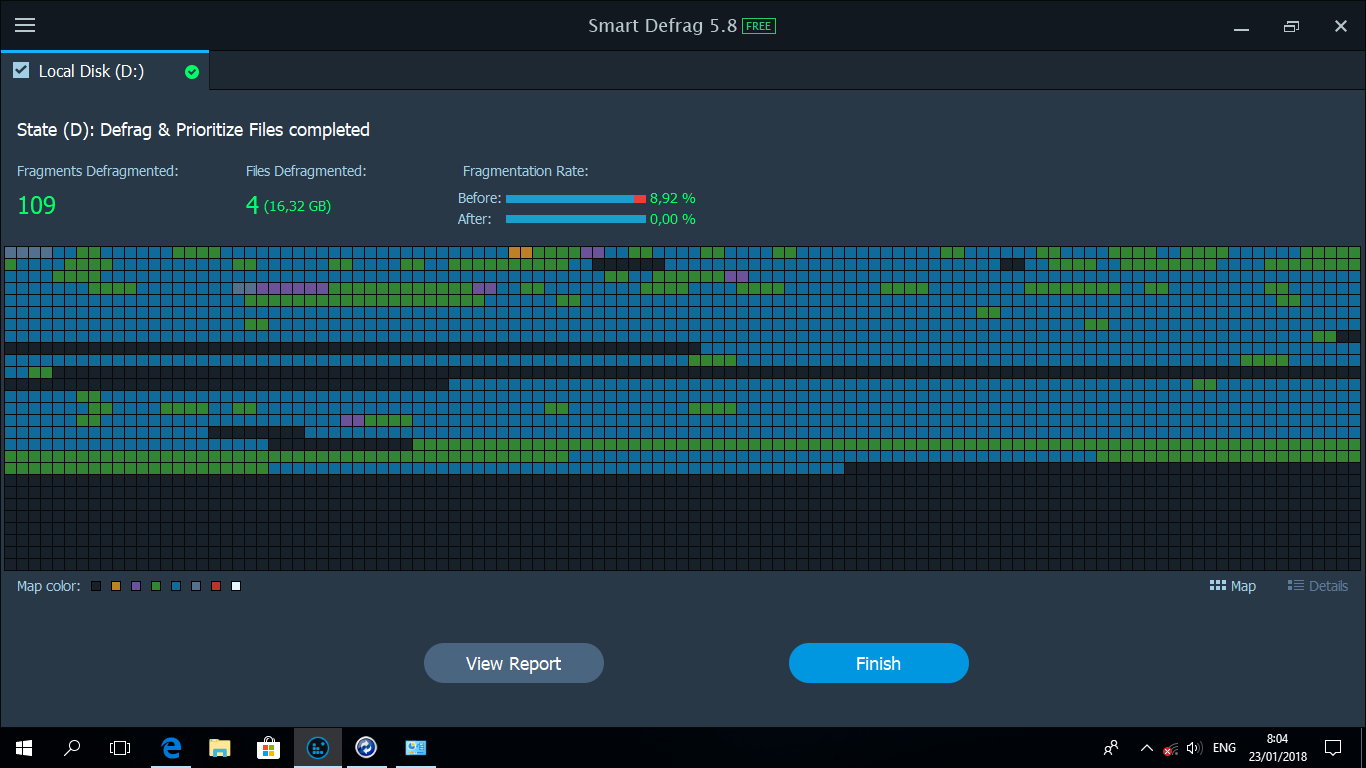The height and width of the screenshot is (768, 1366).
Task: Open the Start menu
Action: [22, 747]
